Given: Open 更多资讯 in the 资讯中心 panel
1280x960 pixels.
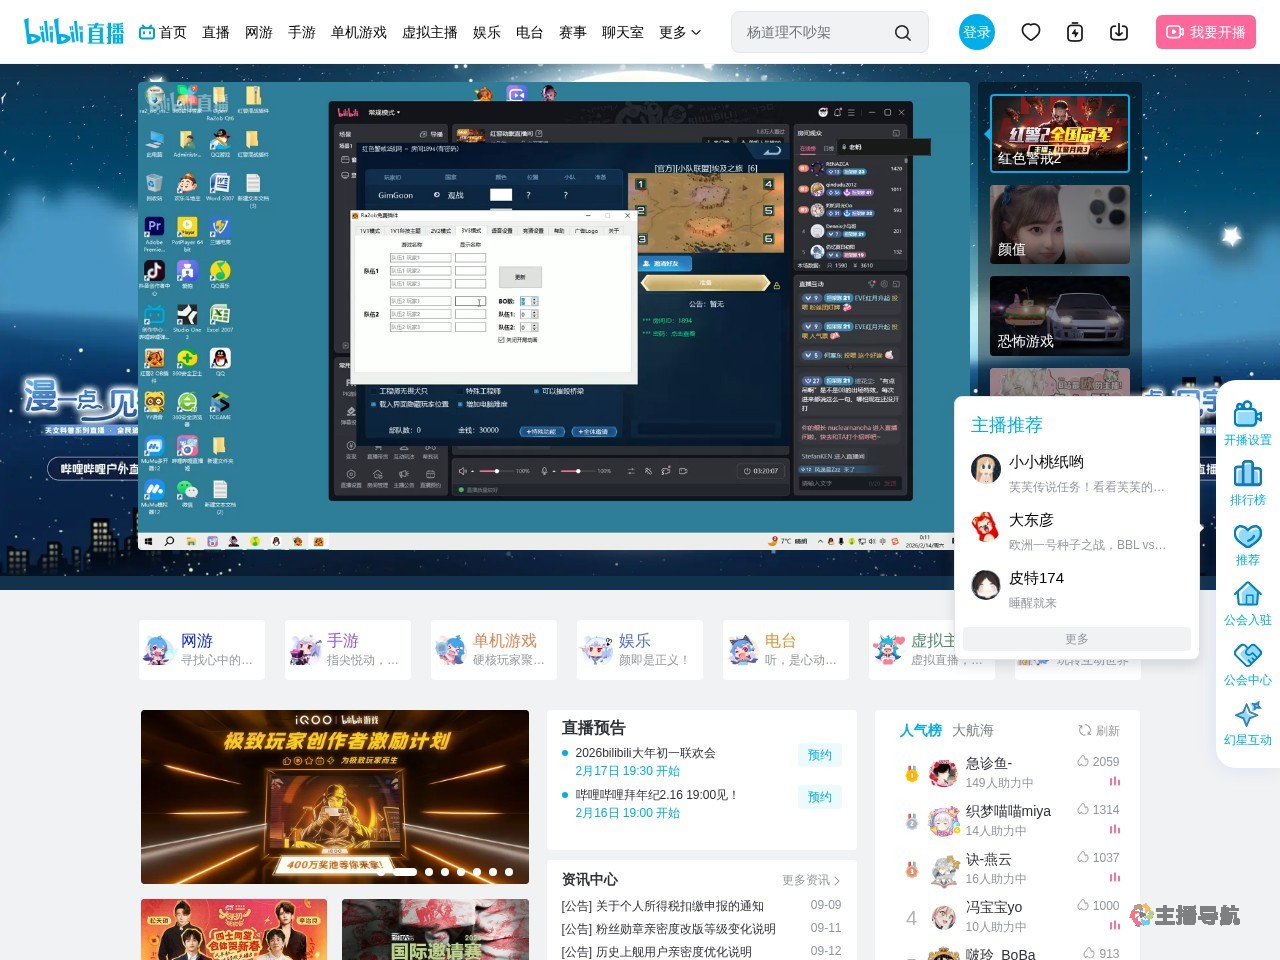Looking at the screenshot, I should click(808, 880).
